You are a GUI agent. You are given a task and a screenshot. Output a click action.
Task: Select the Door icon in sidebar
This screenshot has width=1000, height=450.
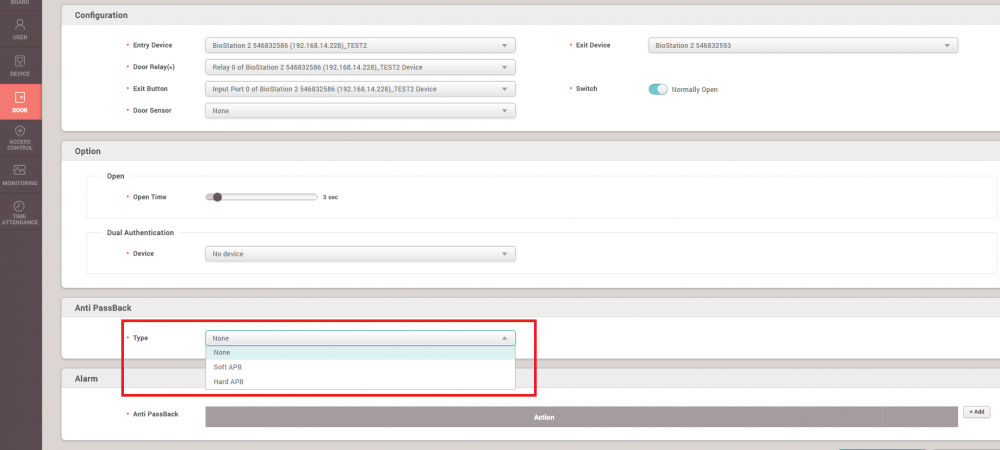coord(20,102)
